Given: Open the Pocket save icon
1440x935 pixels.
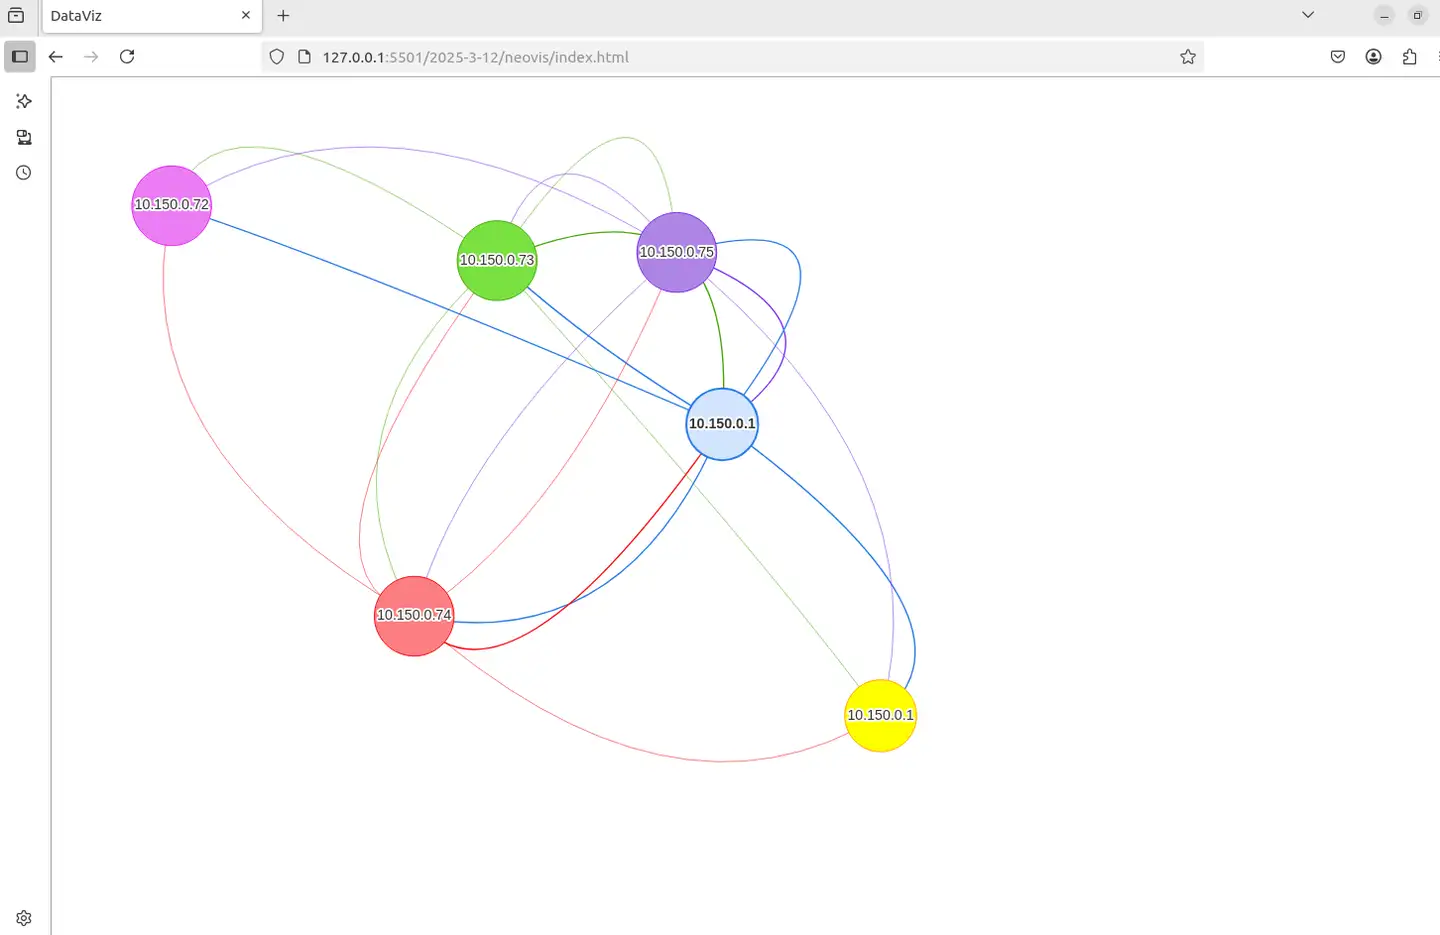Looking at the screenshot, I should [1338, 57].
